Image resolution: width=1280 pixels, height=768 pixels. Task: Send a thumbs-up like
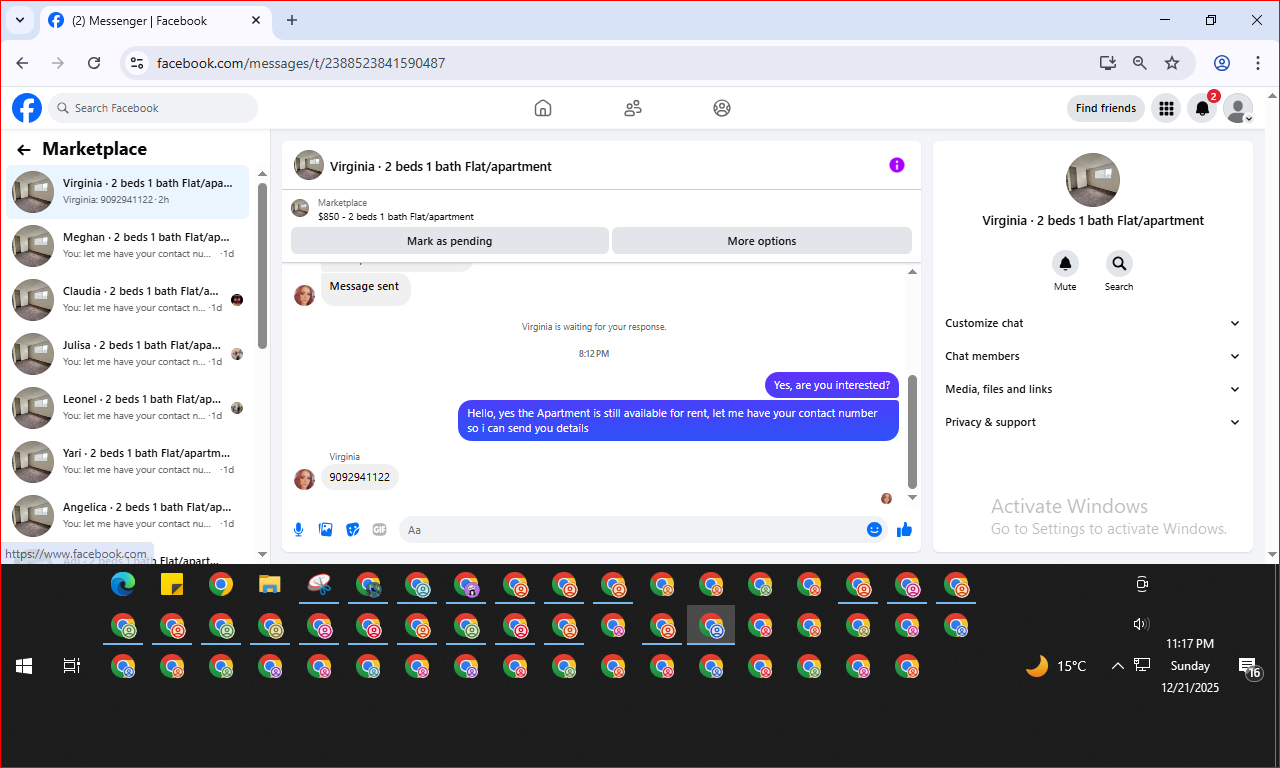coord(905,530)
